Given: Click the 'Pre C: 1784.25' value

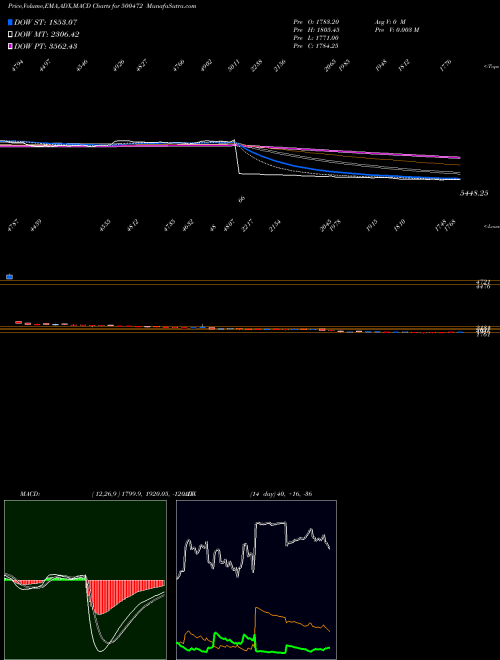Looking at the screenshot, I should (316, 46).
